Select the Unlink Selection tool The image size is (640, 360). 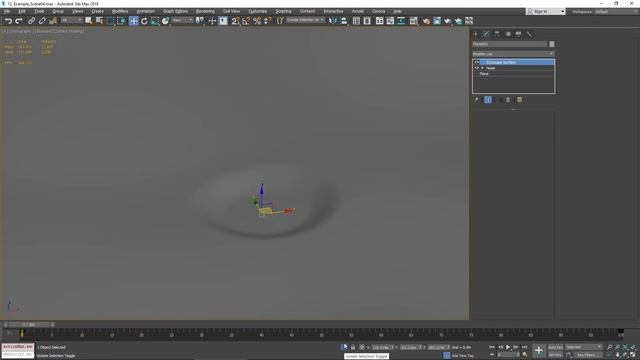(x=42, y=21)
